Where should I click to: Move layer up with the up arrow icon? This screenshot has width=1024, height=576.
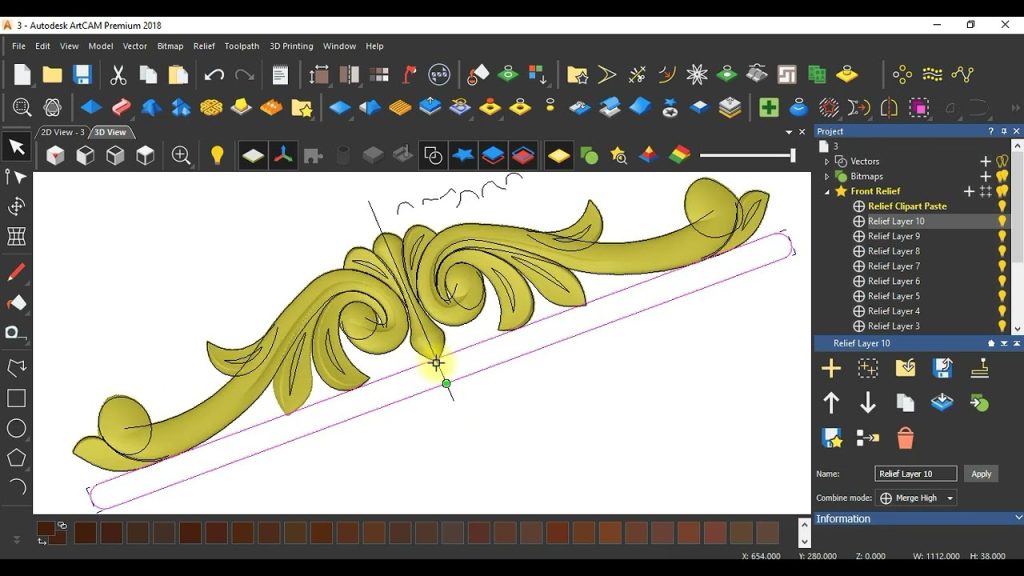pos(831,402)
